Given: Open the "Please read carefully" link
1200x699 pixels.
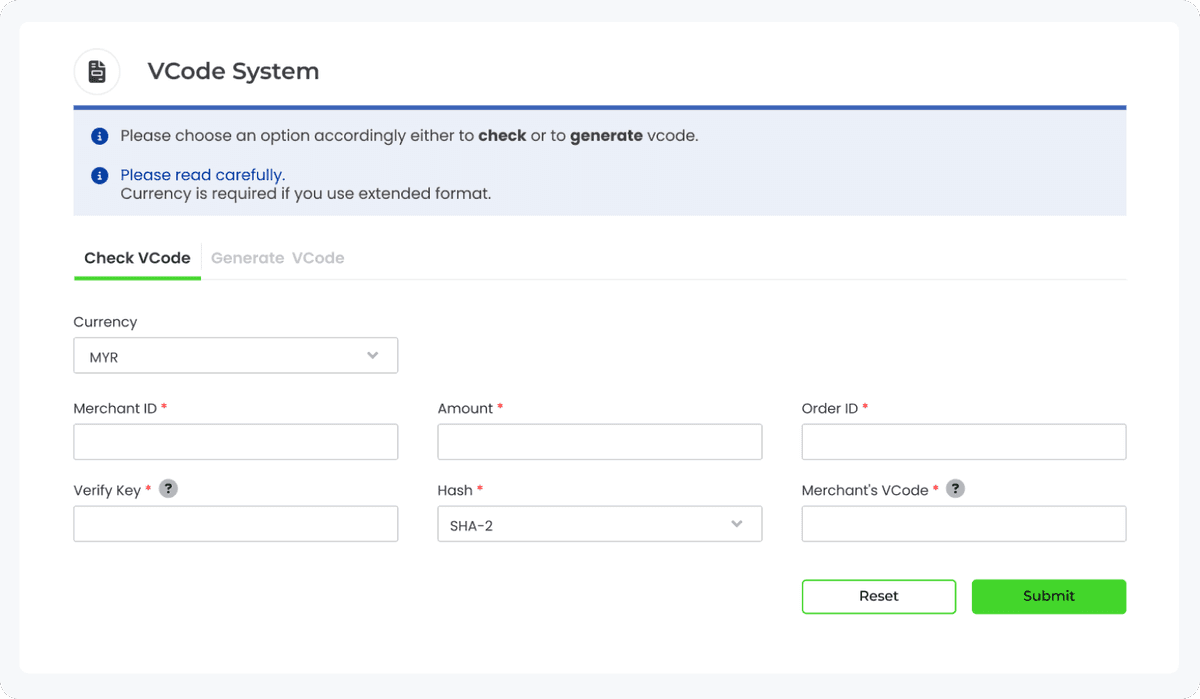Looking at the screenshot, I should coord(201,174).
